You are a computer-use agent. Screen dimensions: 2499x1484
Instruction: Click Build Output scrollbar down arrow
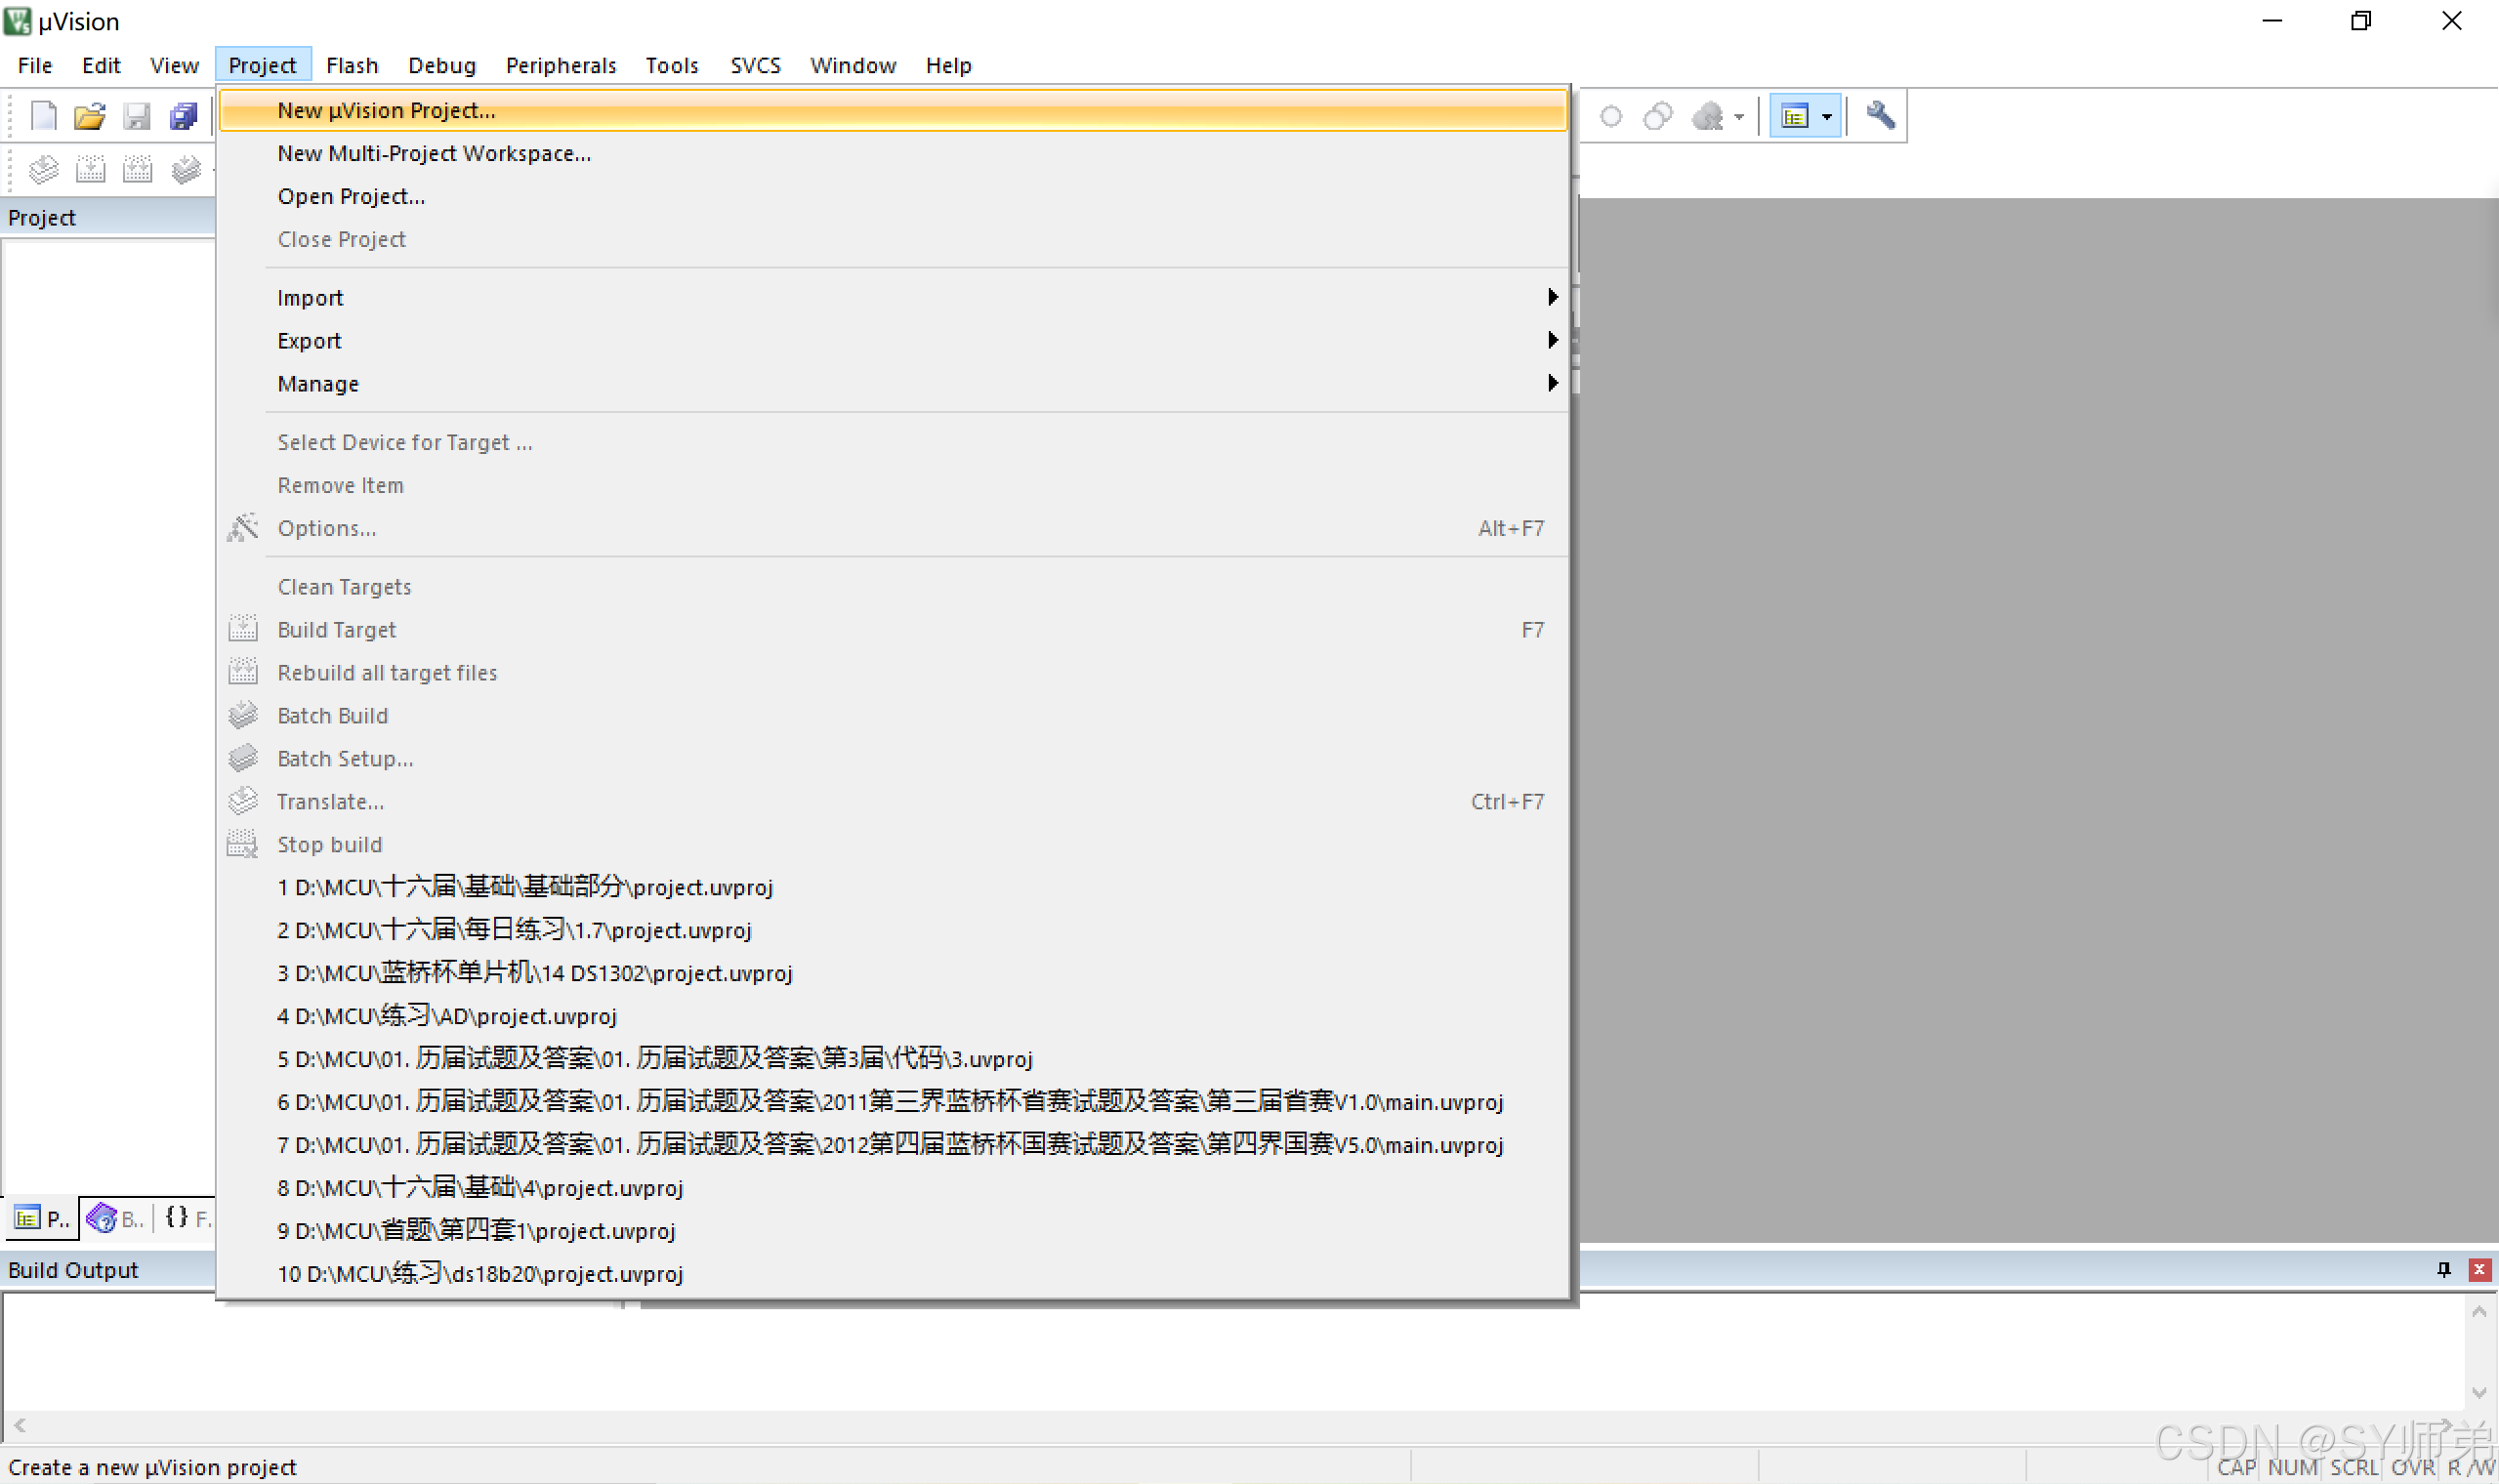[2479, 1392]
